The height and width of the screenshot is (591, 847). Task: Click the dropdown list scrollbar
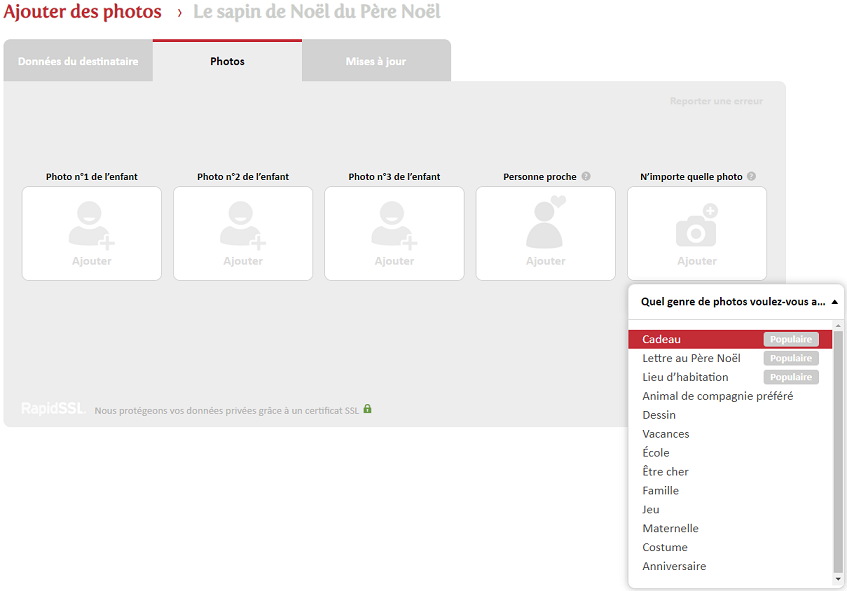[x=838, y=451]
